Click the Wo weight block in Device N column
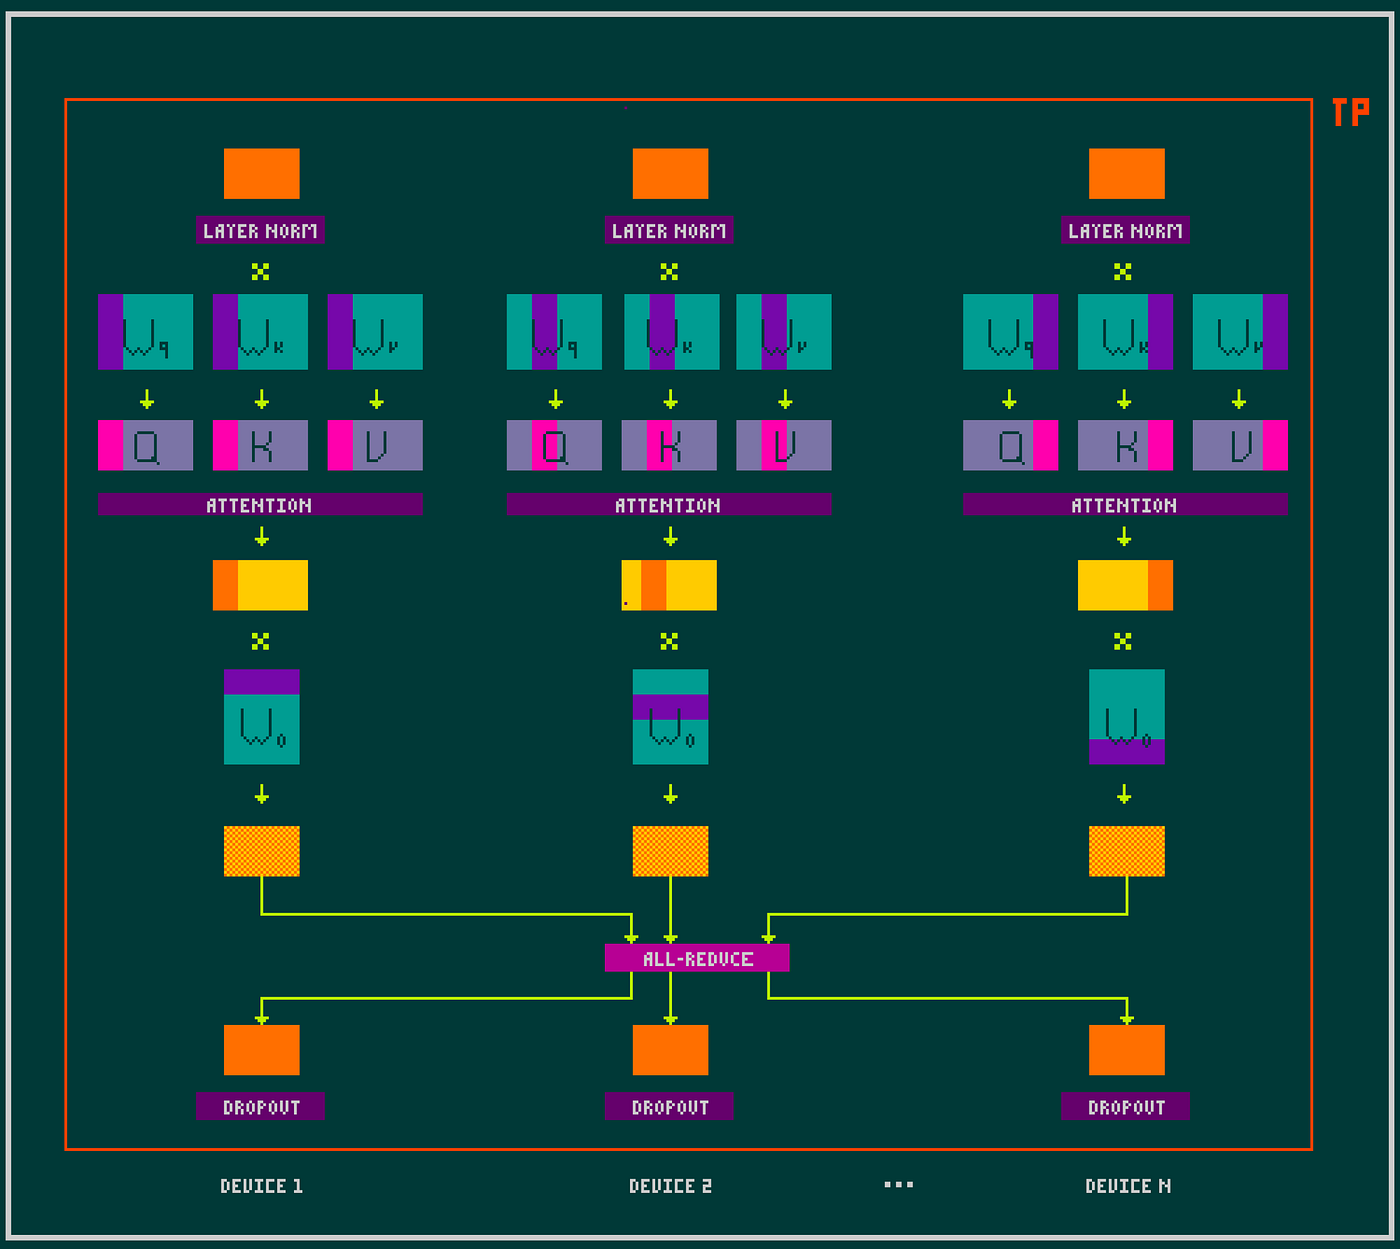Image resolution: width=1400 pixels, height=1249 pixels. point(1127,717)
